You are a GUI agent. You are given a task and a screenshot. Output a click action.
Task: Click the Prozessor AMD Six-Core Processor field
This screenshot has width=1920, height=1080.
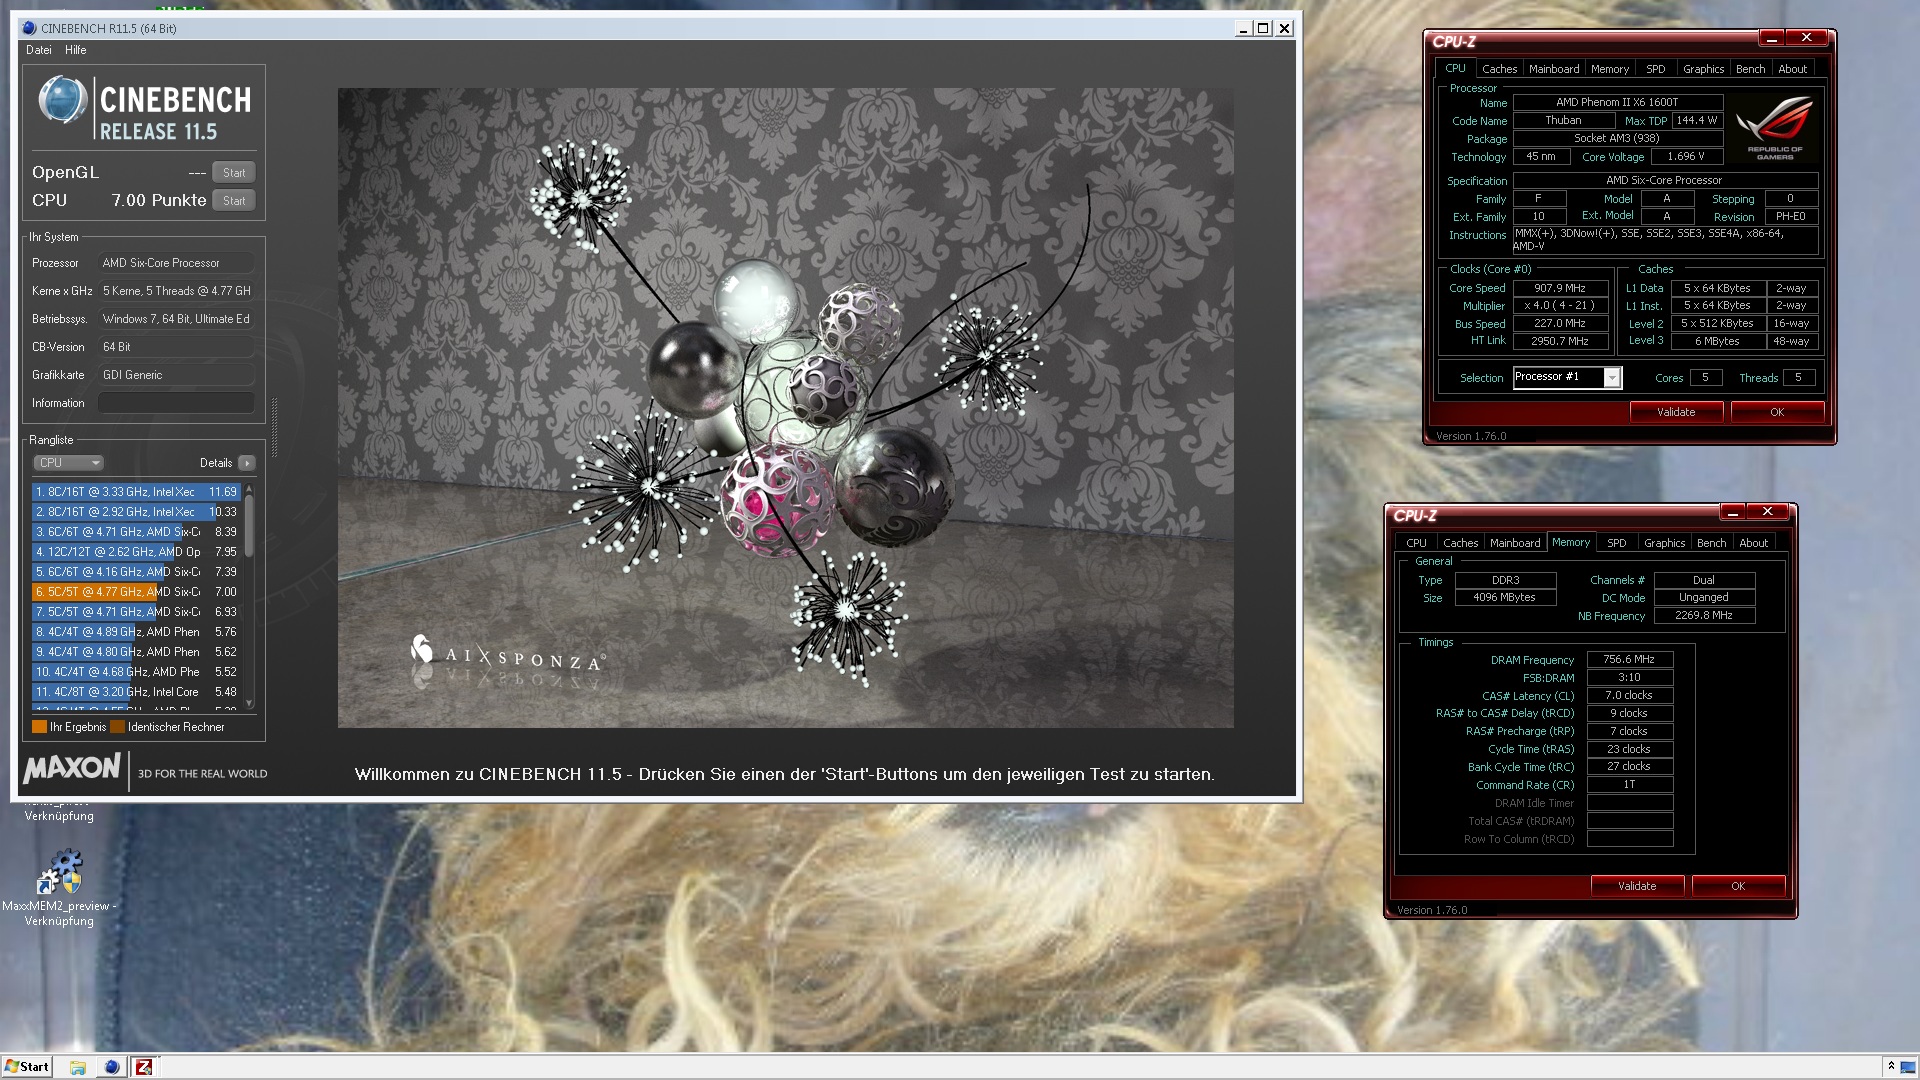click(176, 263)
